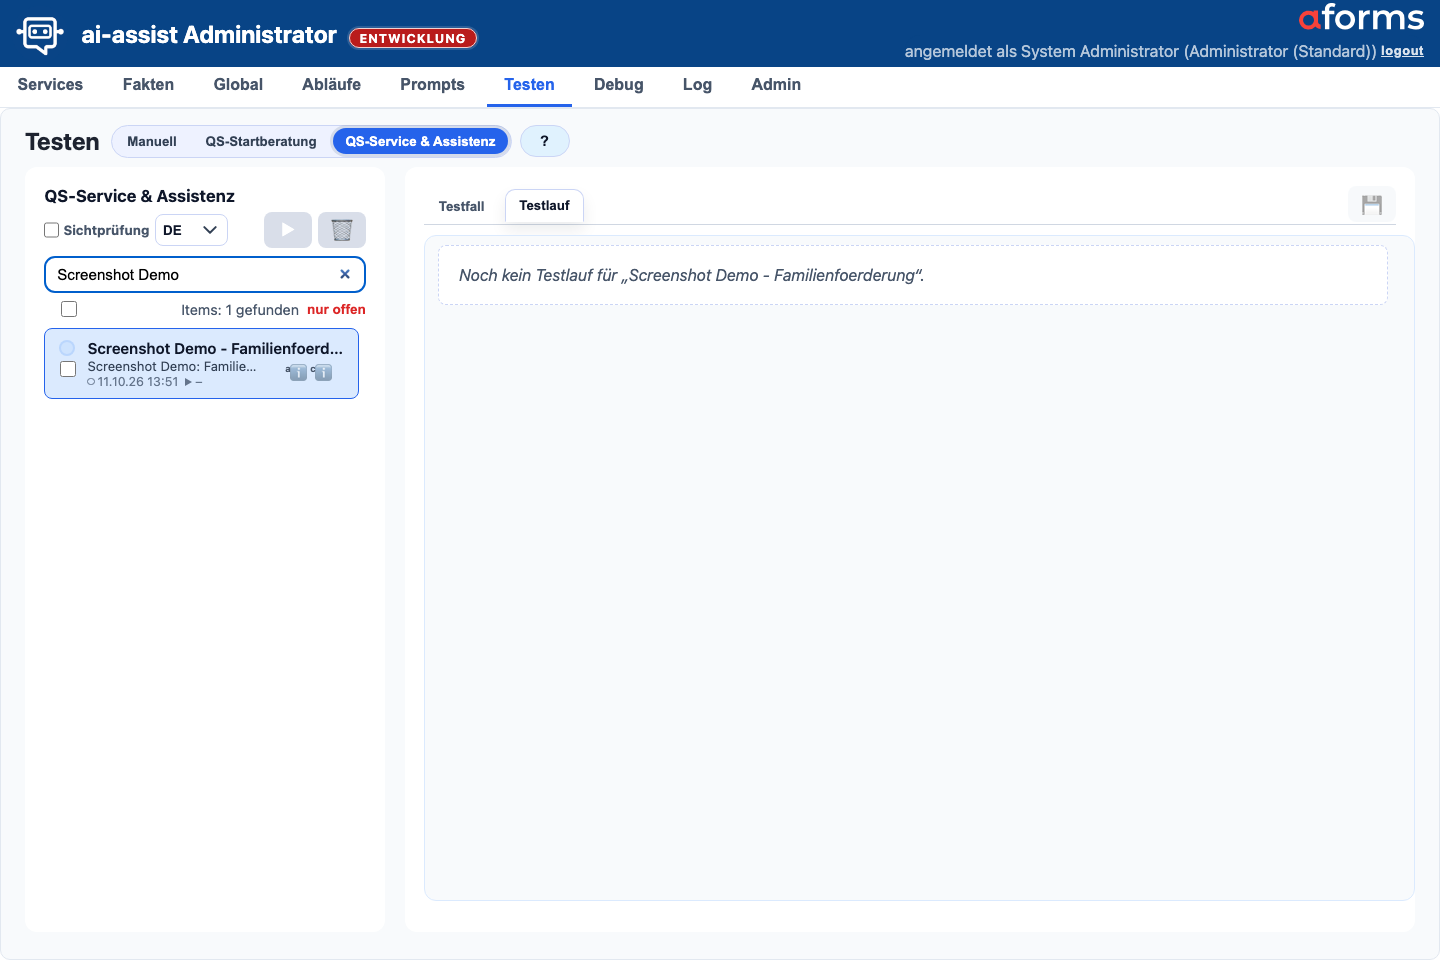Viewport: 1440px width, 960px height.
Task: Select the QS-Service & Assistenz pill
Action: coord(421,141)
